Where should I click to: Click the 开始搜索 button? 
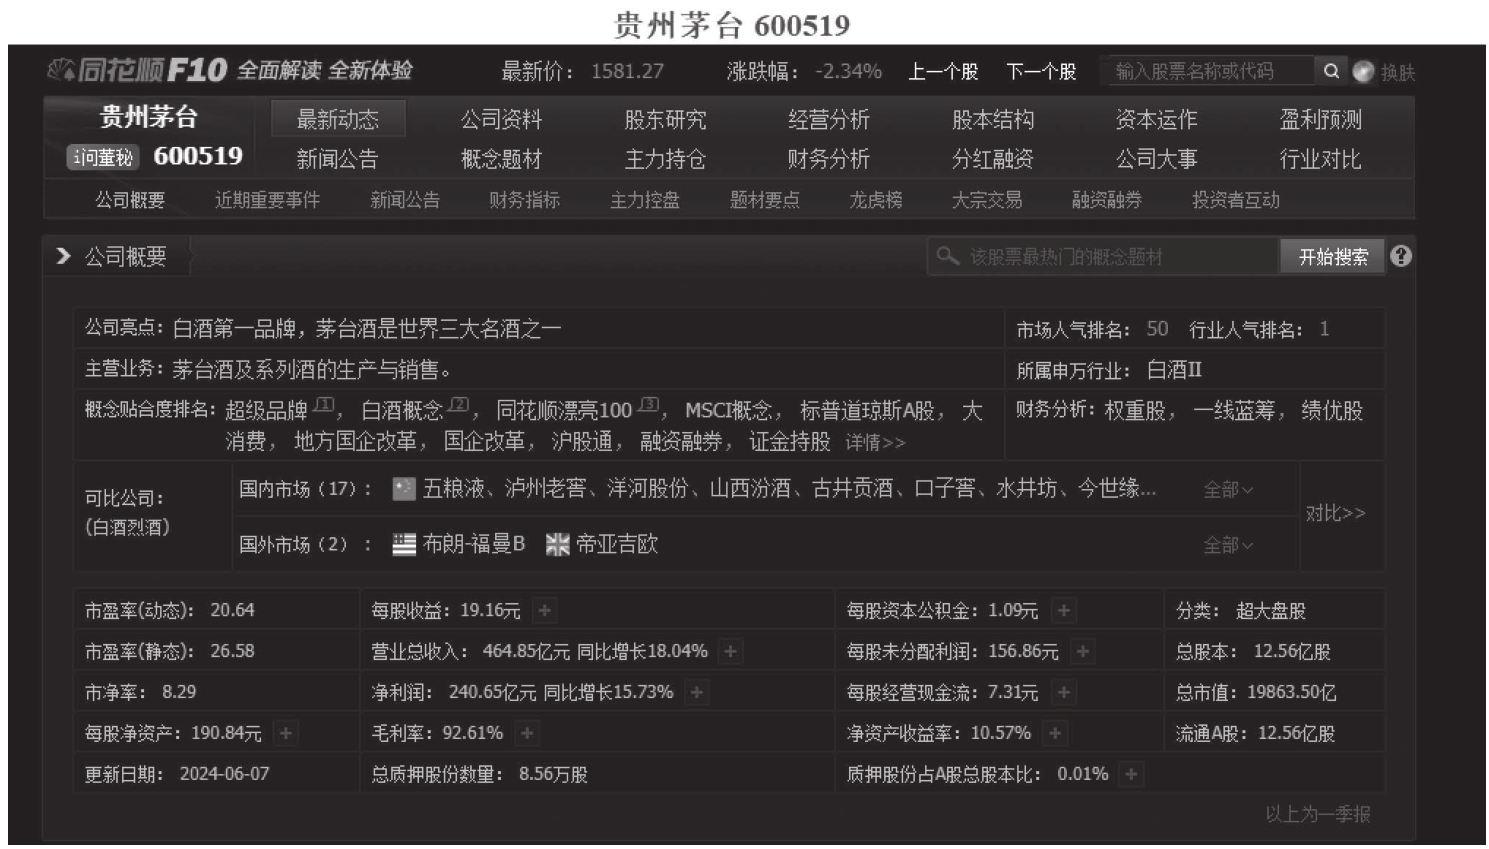(x=1333, y=257)
